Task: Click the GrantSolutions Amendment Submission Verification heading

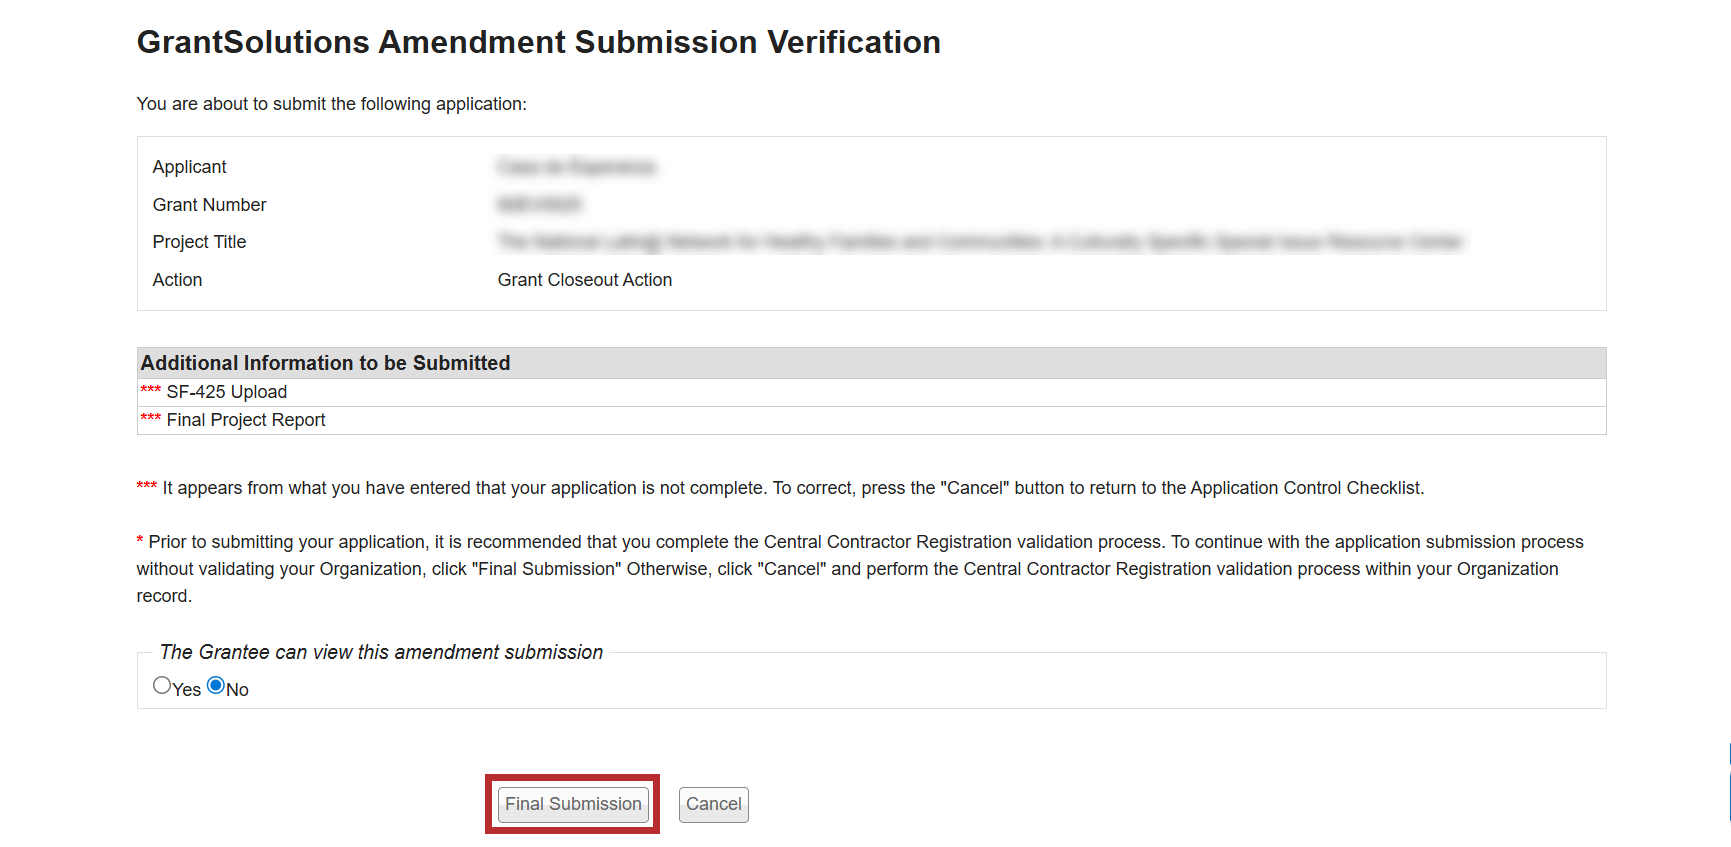Action: (538, 42)
